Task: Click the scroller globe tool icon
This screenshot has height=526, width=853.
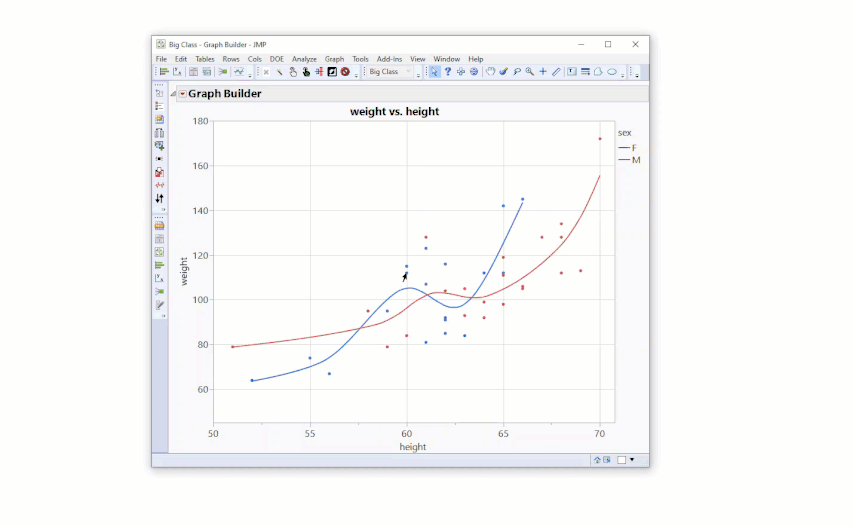Action: tap(474, 72)
